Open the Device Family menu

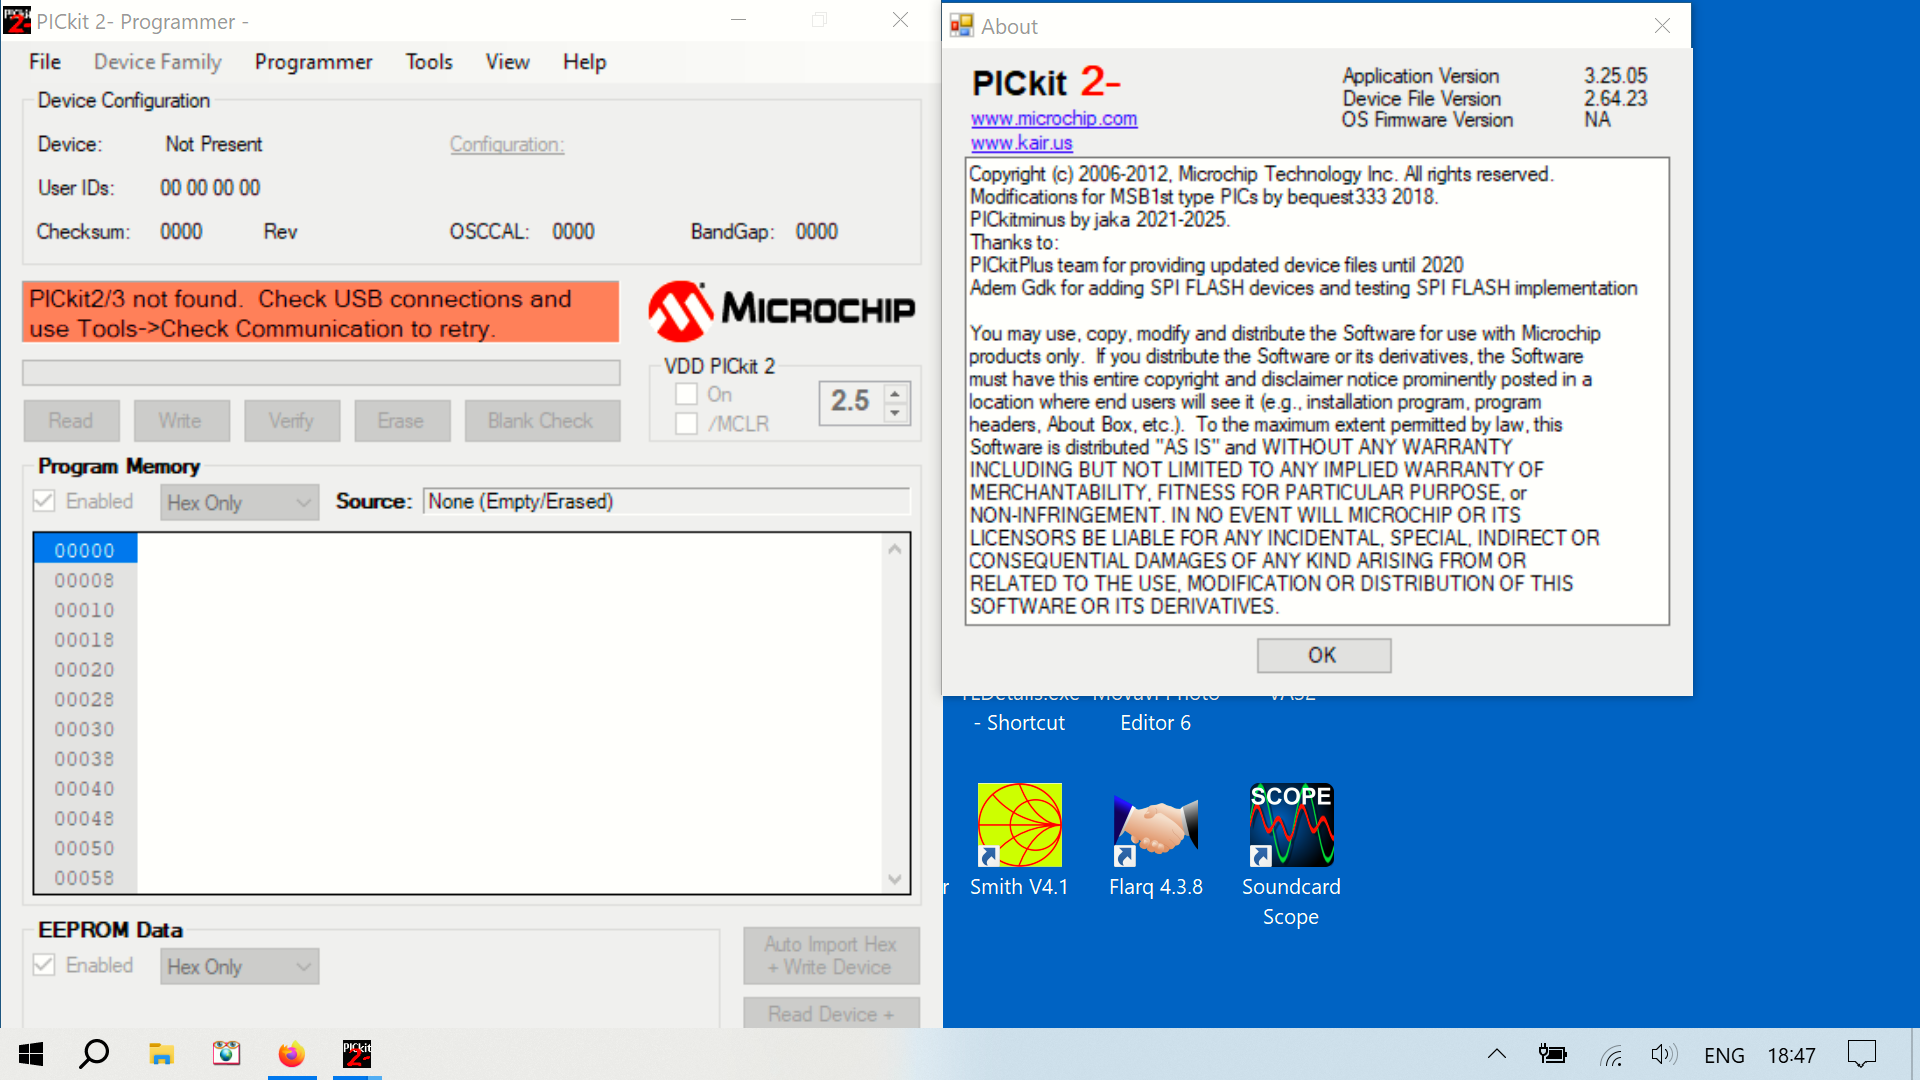click(x=157, y=62)
